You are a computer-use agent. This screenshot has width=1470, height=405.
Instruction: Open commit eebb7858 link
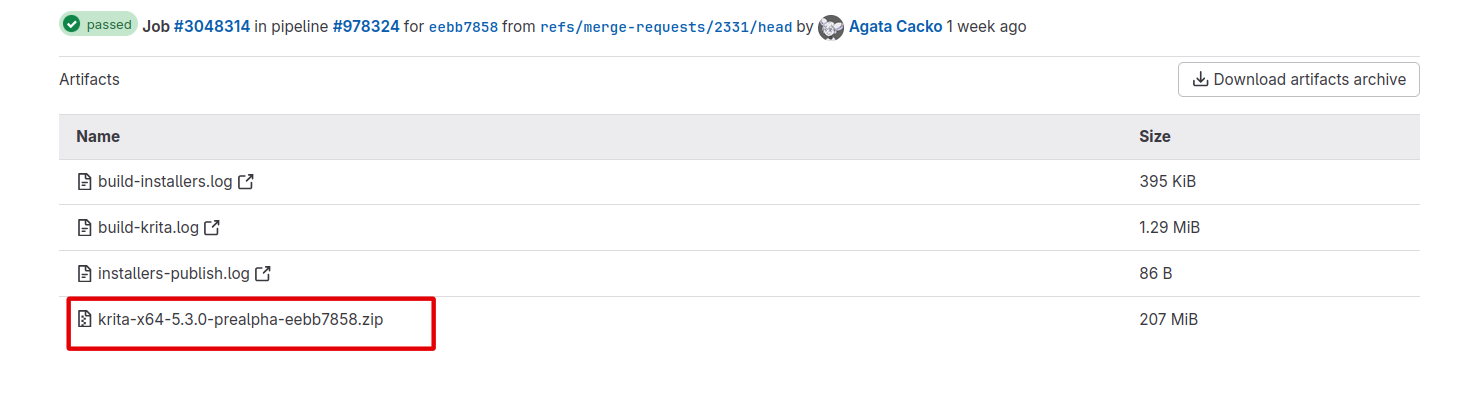[x=463, y=27]
